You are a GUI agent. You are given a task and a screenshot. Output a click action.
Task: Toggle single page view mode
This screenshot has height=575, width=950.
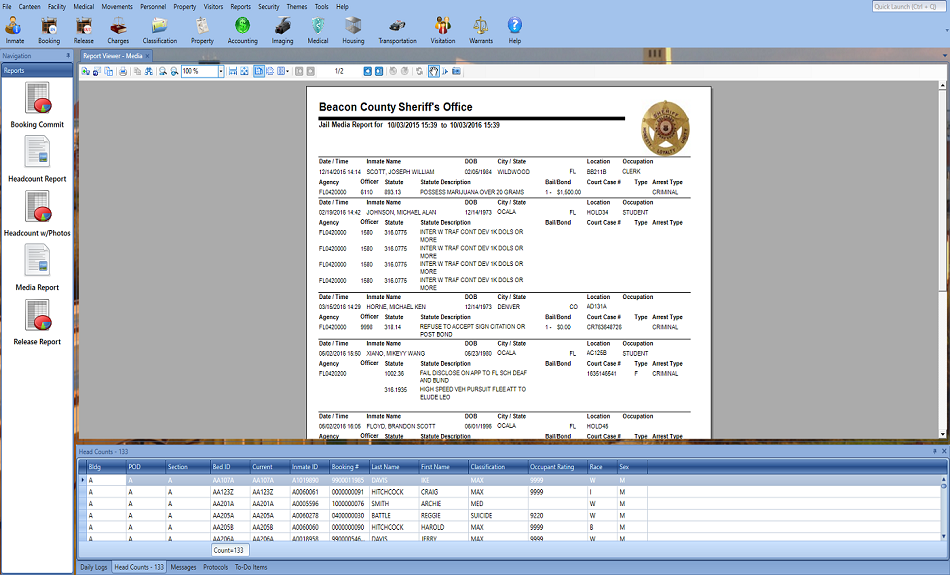coord(258,72)
